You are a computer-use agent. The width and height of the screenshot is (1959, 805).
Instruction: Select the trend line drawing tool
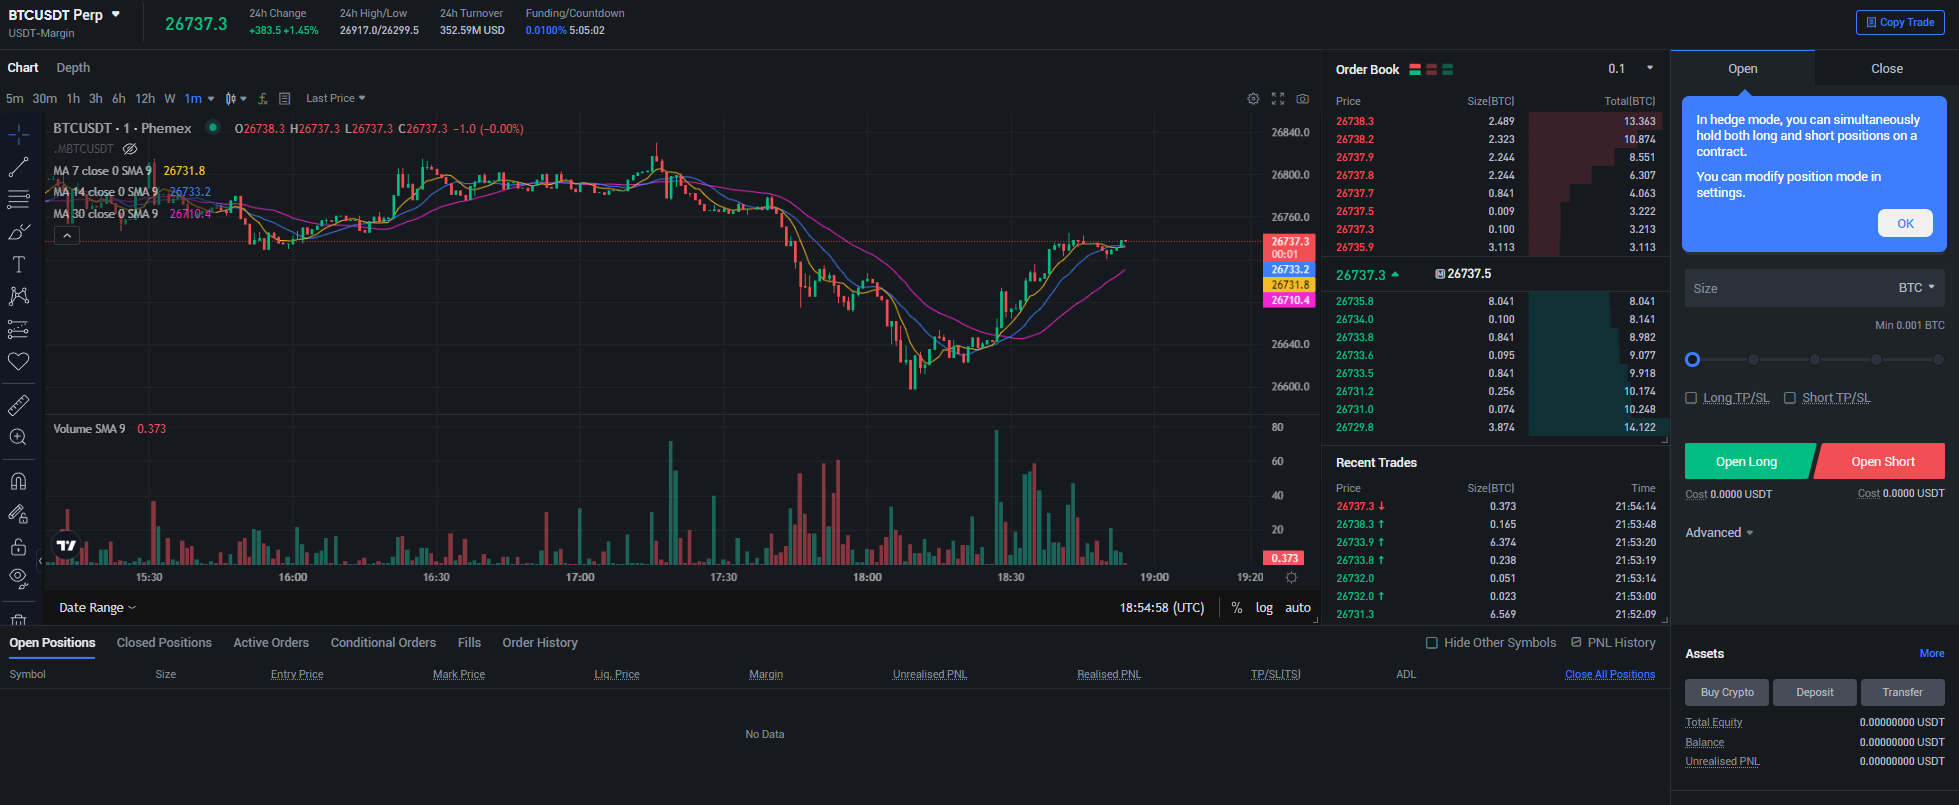(x=18, y=167)
